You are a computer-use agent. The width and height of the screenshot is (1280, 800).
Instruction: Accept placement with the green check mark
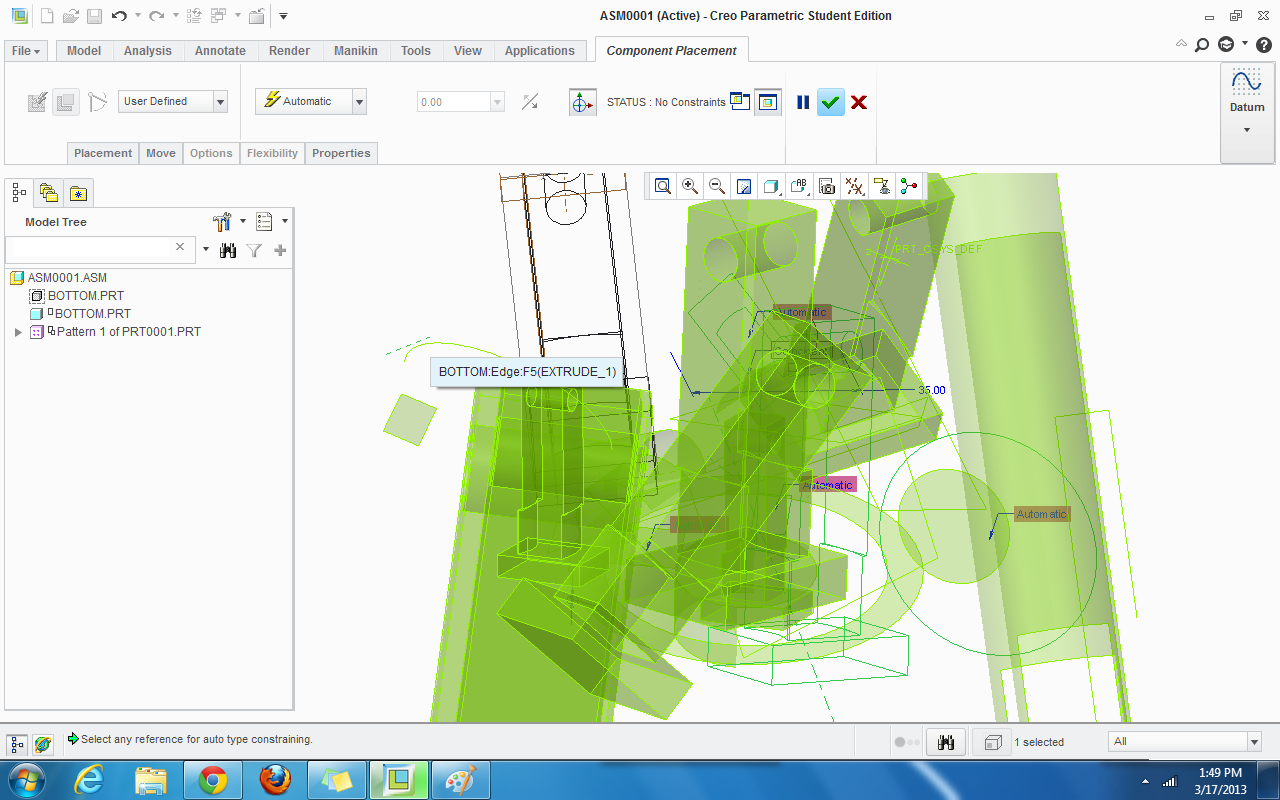pos(830,102)
